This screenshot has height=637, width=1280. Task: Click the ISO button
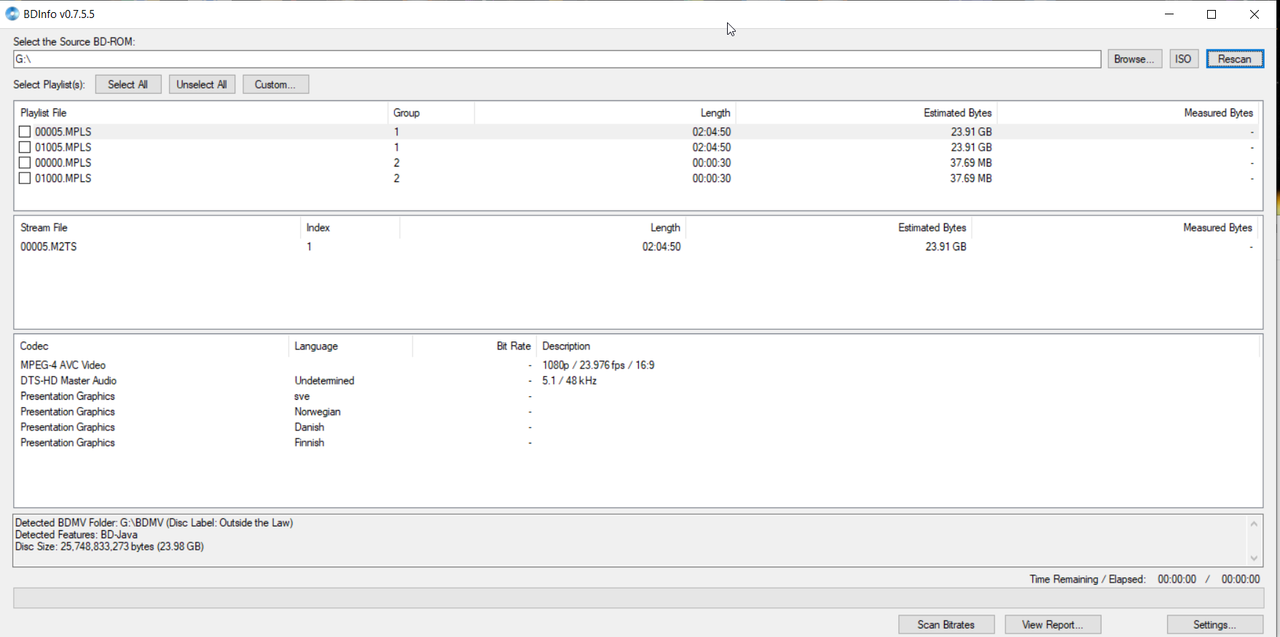click(x=1183, y=59)
